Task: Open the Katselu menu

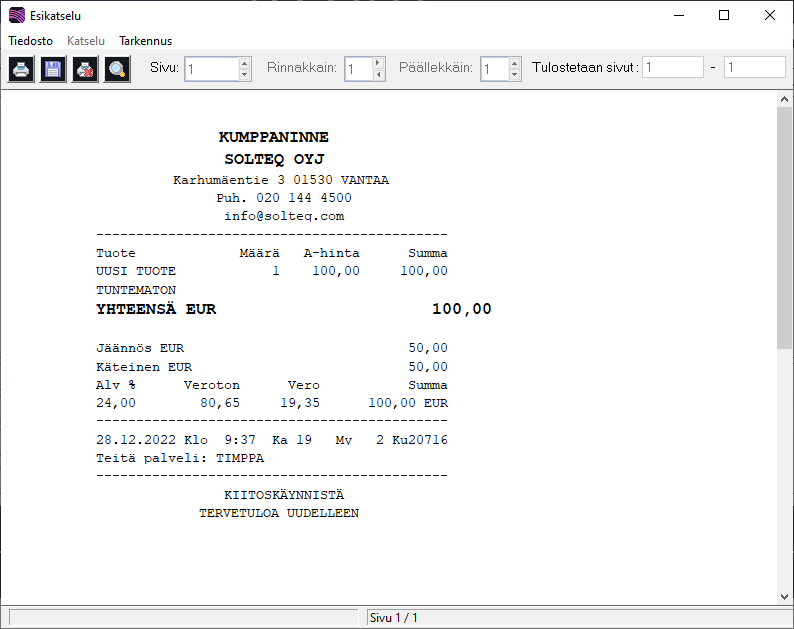Action: tap(86, 41)
